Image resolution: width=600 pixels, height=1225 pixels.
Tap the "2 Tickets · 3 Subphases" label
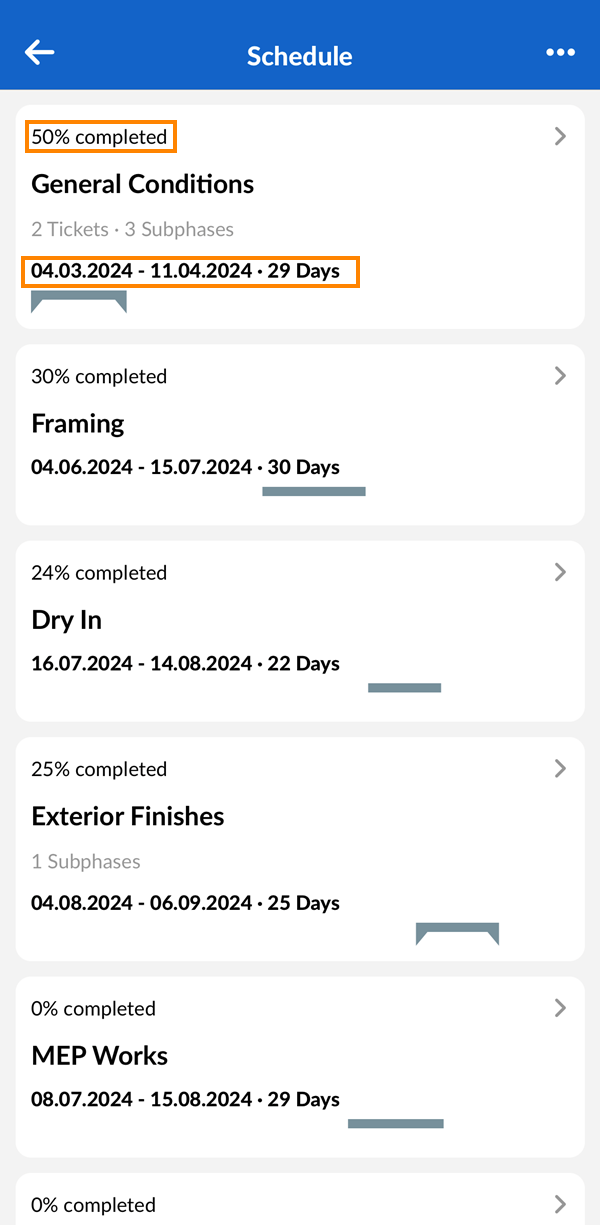133,229
